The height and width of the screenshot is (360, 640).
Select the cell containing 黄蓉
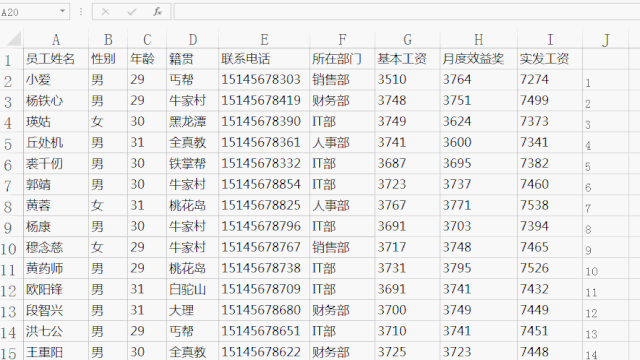pyautogui.click(x=56, y=205)
